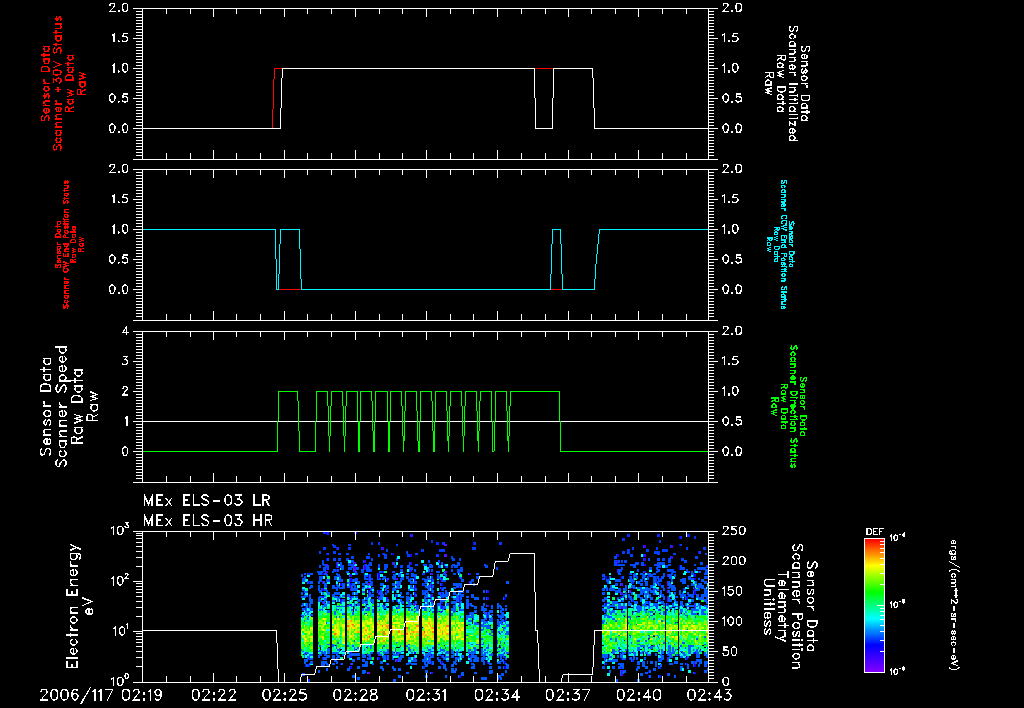The width and height of the screenshot is (1024, 708).
Task: Click the 10^1 tick on the Electron Energy axis
Action: 120,631
